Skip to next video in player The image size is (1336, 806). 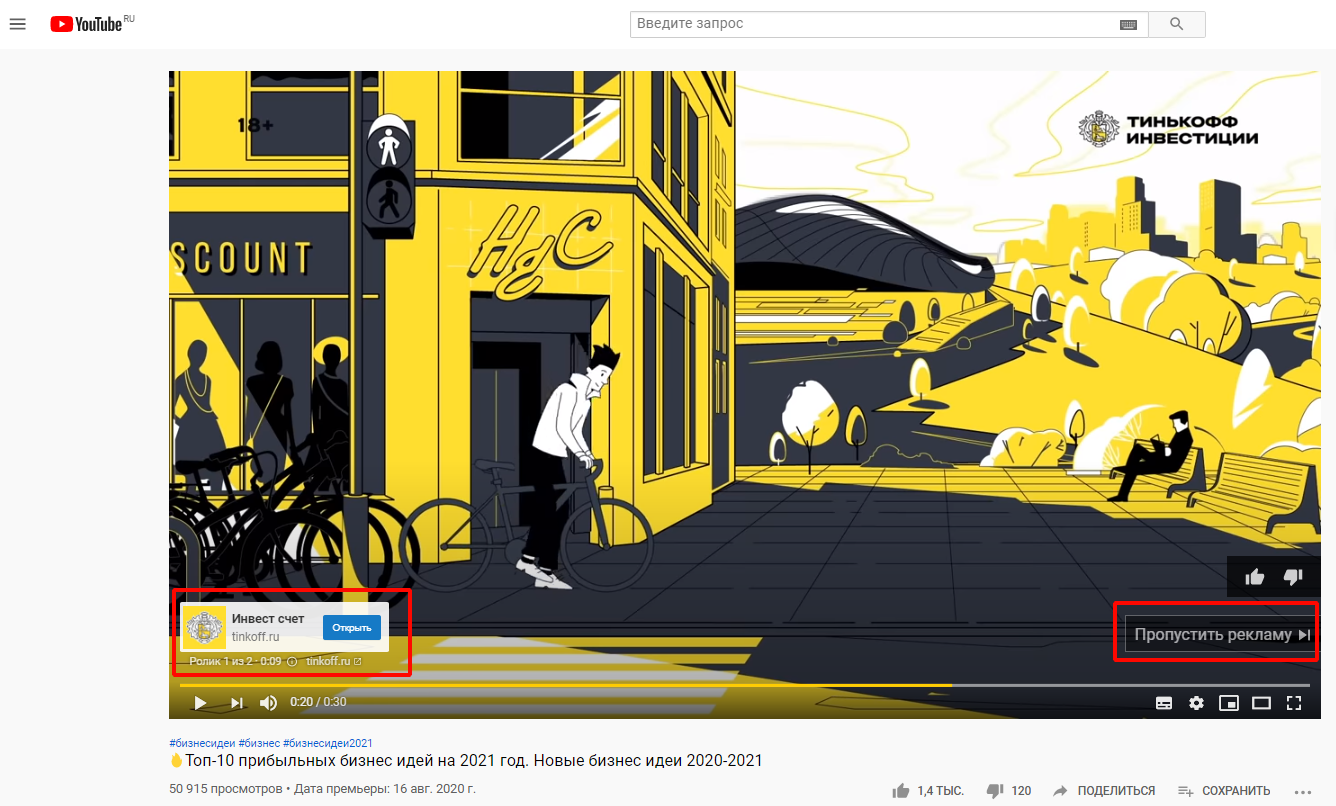pos(237,703)
